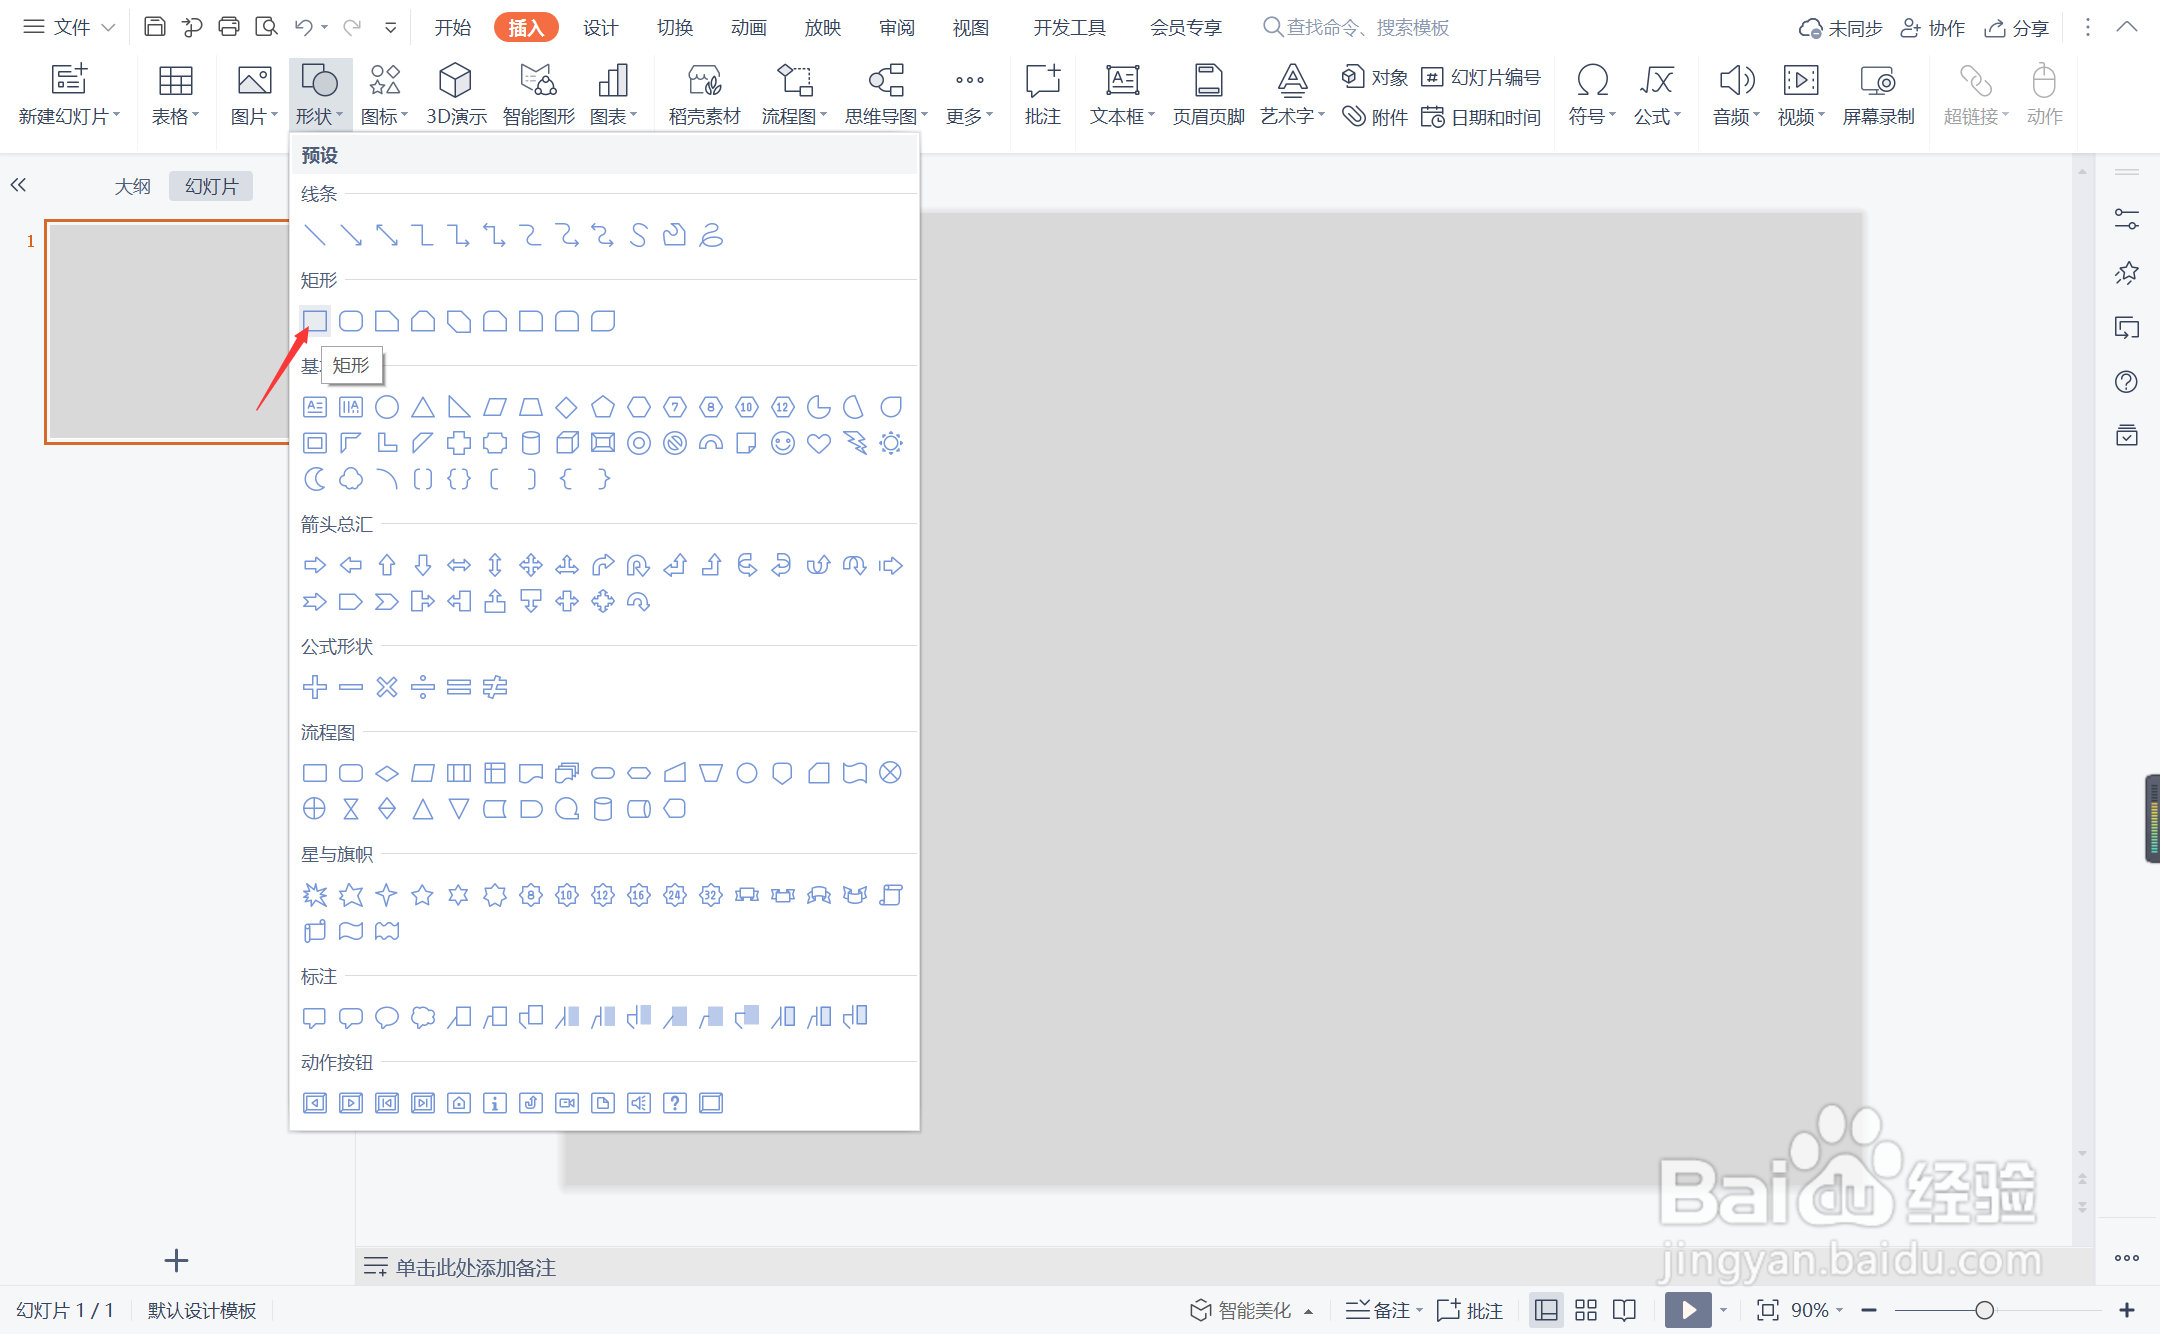Click the 协作 collaborate button

coord(1932,28)
